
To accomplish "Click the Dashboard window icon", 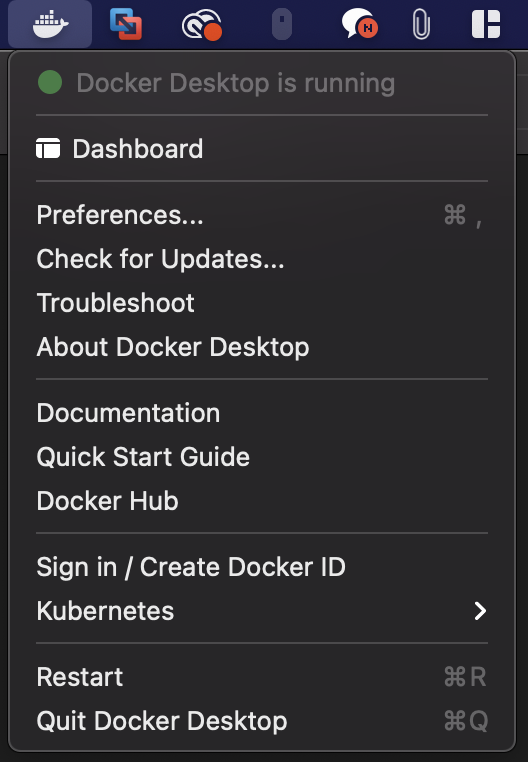I will click(x=48, y=148).
